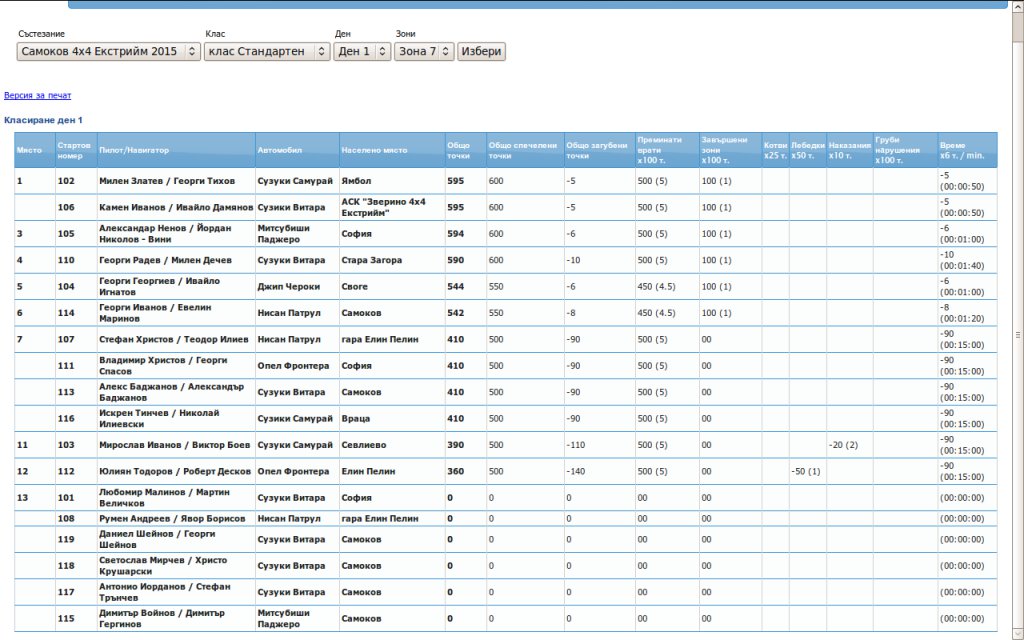Expand the Зони zone dropdown
This screenshot has height=640, width=1024.
pos(424,51)
